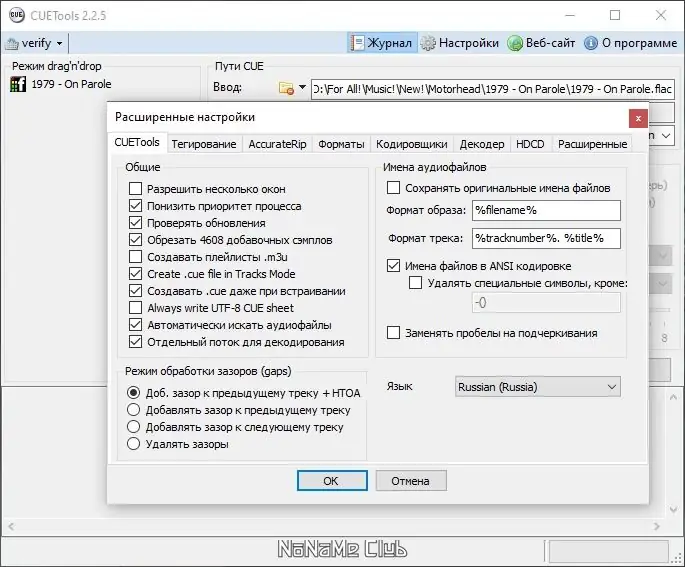Toggle Create .cue file in Tracks Mode

coord(135,273)
